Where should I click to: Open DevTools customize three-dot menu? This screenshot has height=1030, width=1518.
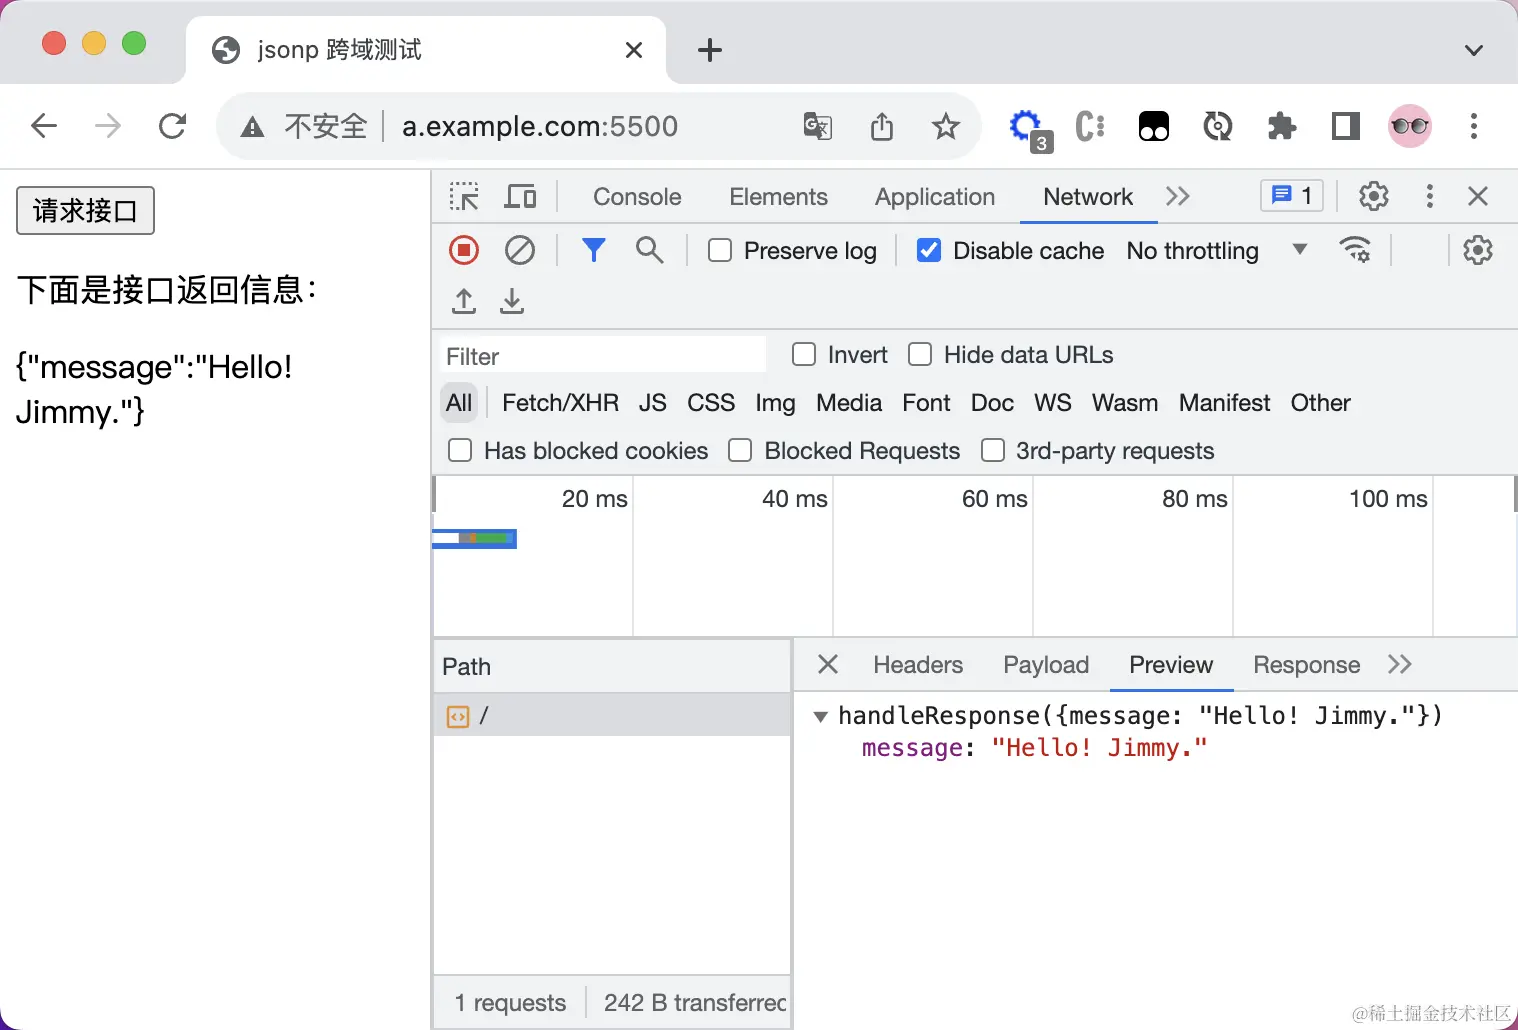click(x=1430, y=196)
